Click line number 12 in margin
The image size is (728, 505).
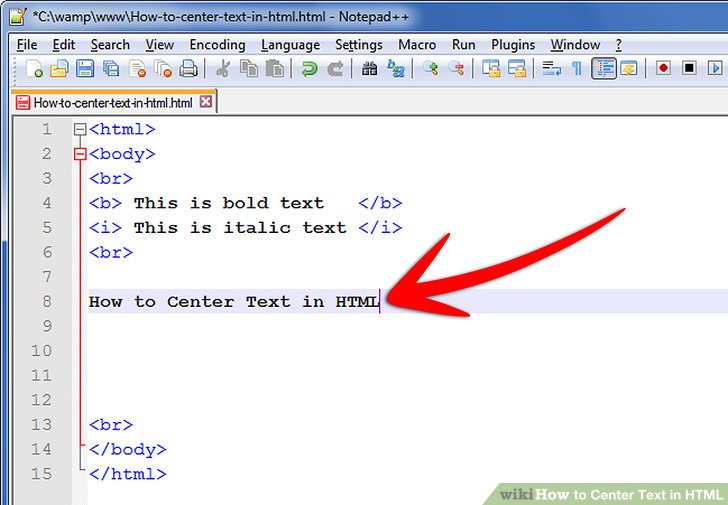(41, 400)
